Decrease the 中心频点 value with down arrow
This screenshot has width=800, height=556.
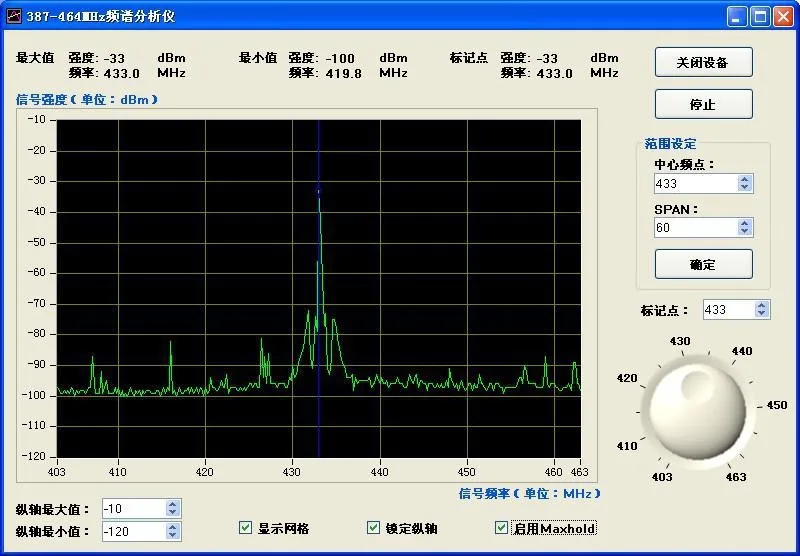[x=745, y=188]
